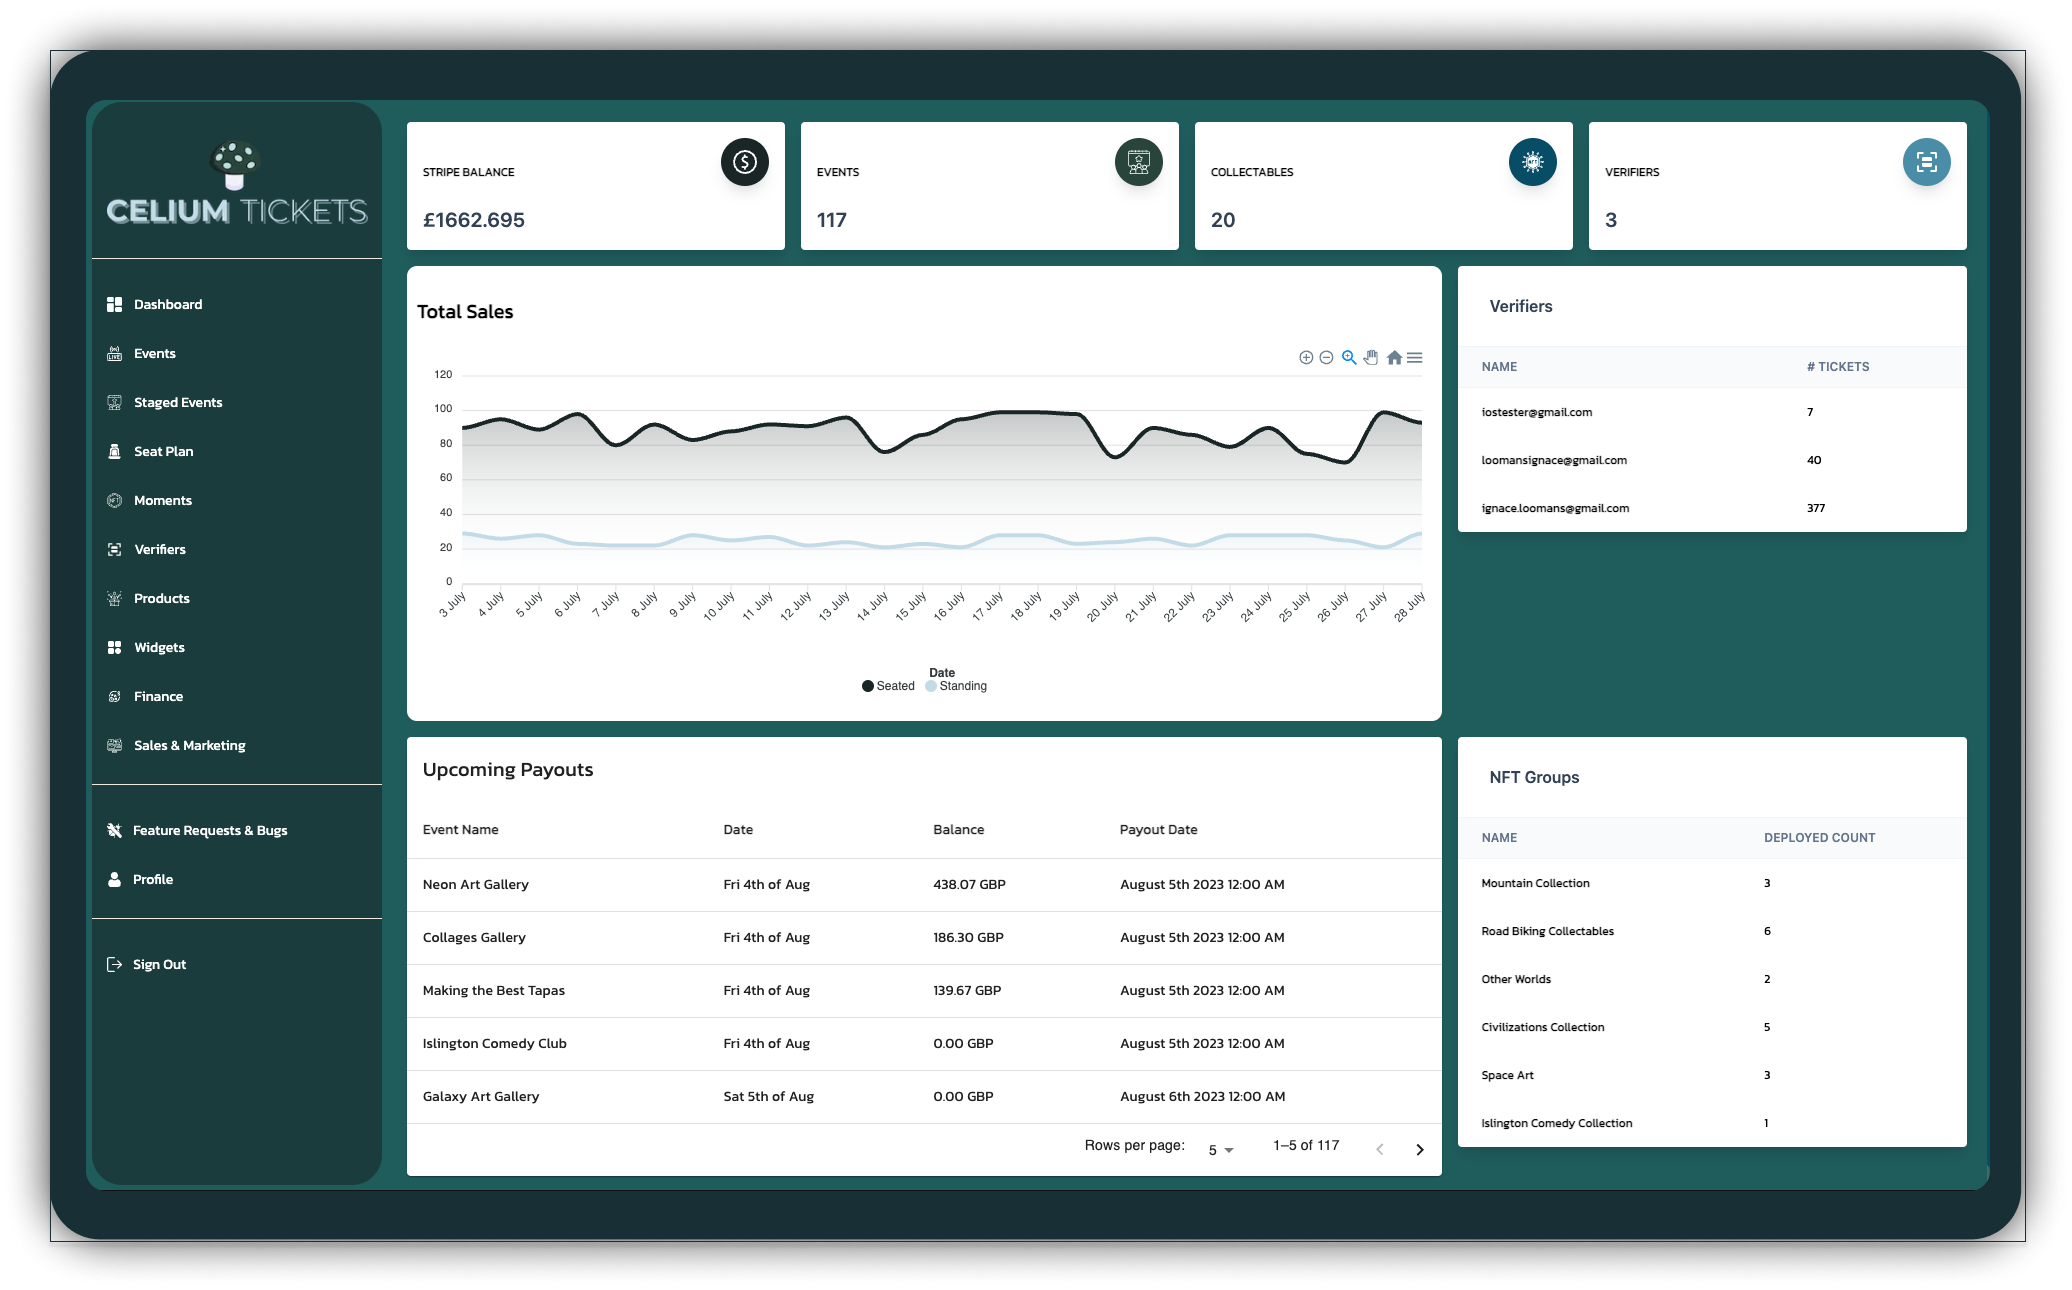Click the chart zoom-out minus icon
Screen dimensions: 2072x1290
[1326, 358]
